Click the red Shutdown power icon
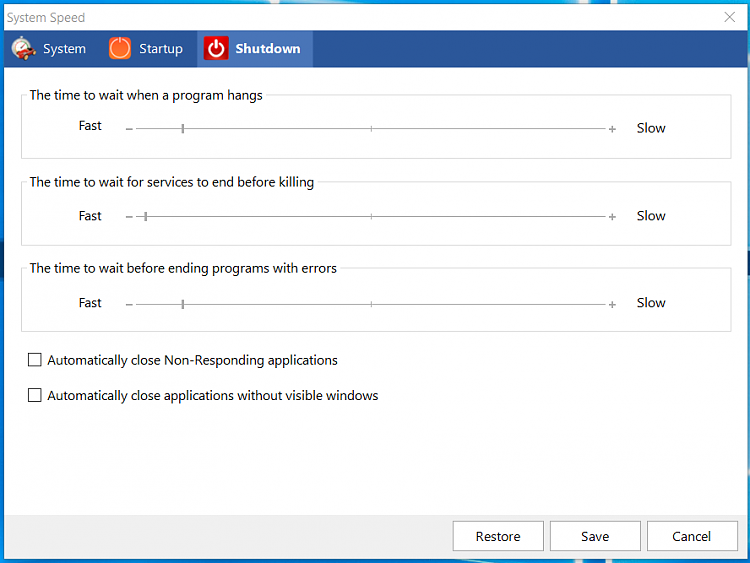The height and width of the screenshot is (563, 750). pyautogui.click(x=216, y=48)
